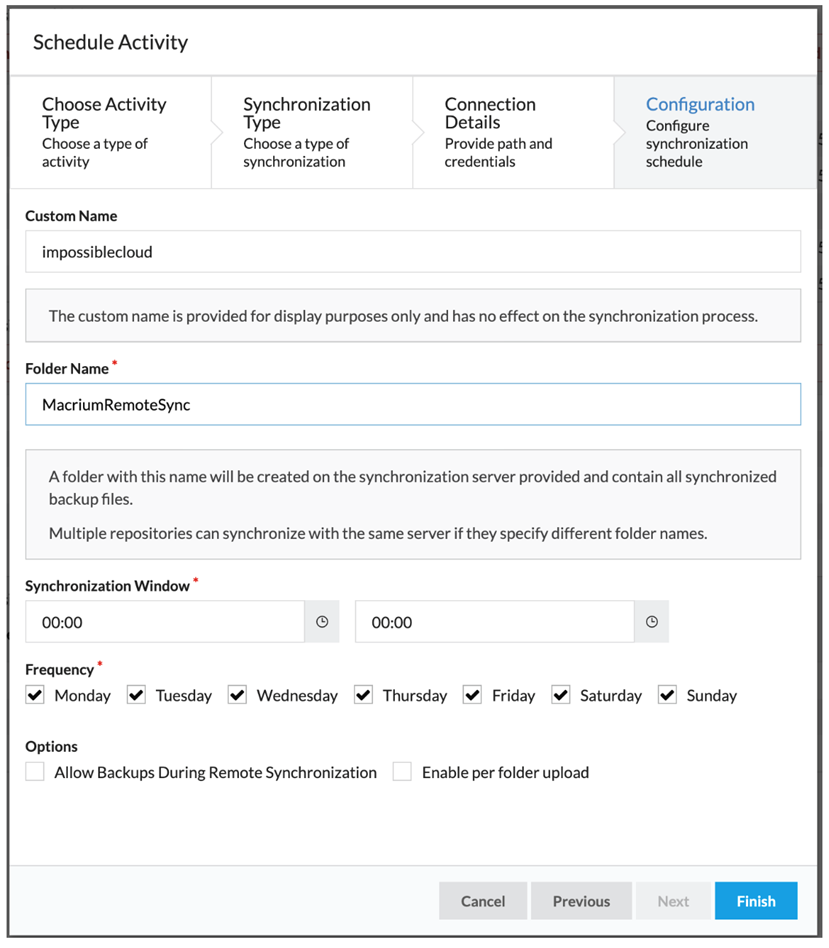Open the start time clock picker
Screen dimensions: 829x948
322,622
